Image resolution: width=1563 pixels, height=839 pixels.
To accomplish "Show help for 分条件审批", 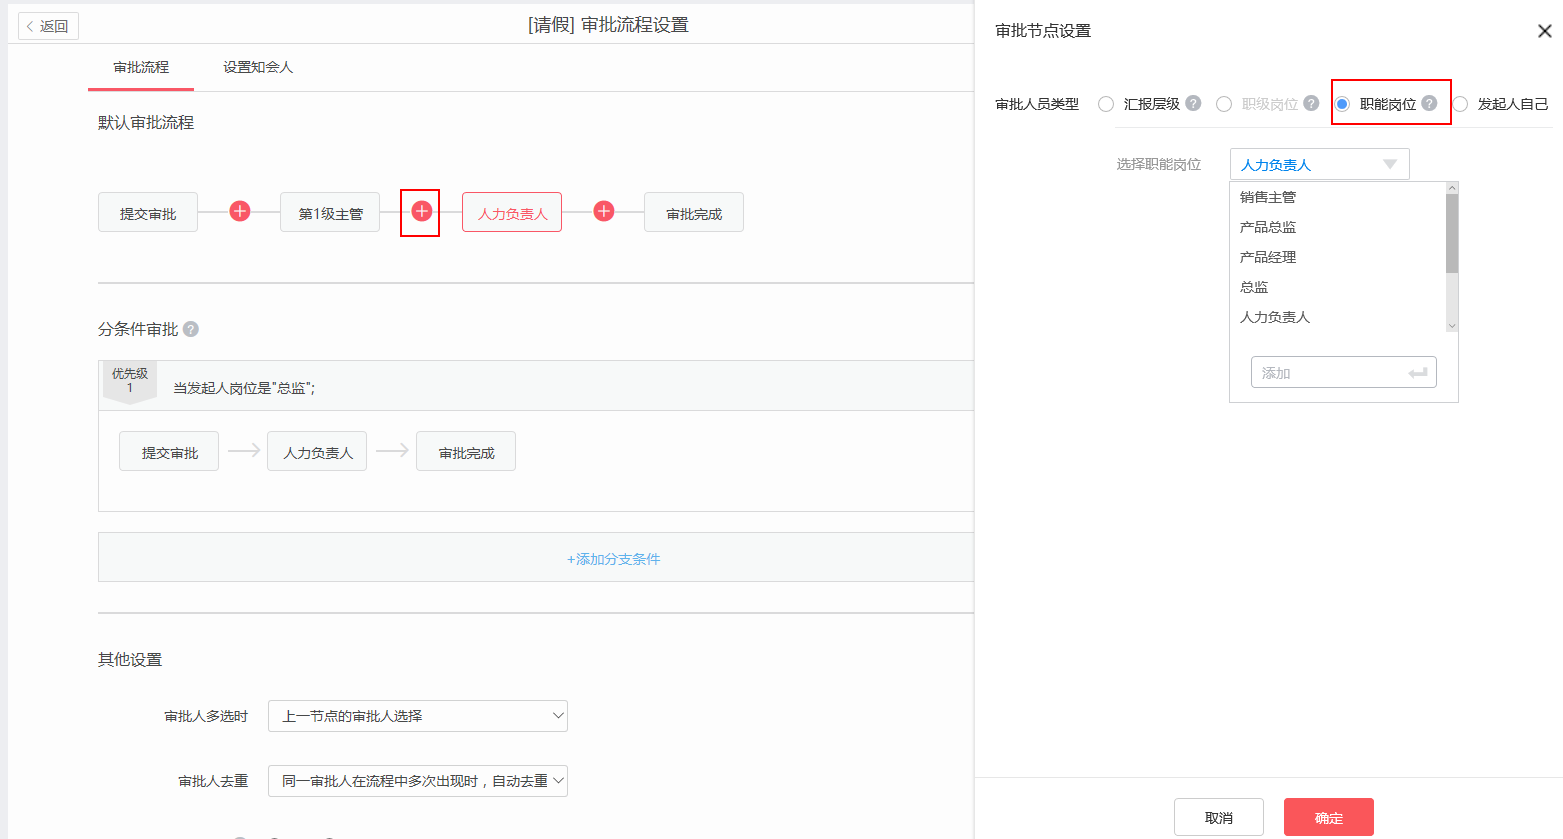I will point(191,329).
